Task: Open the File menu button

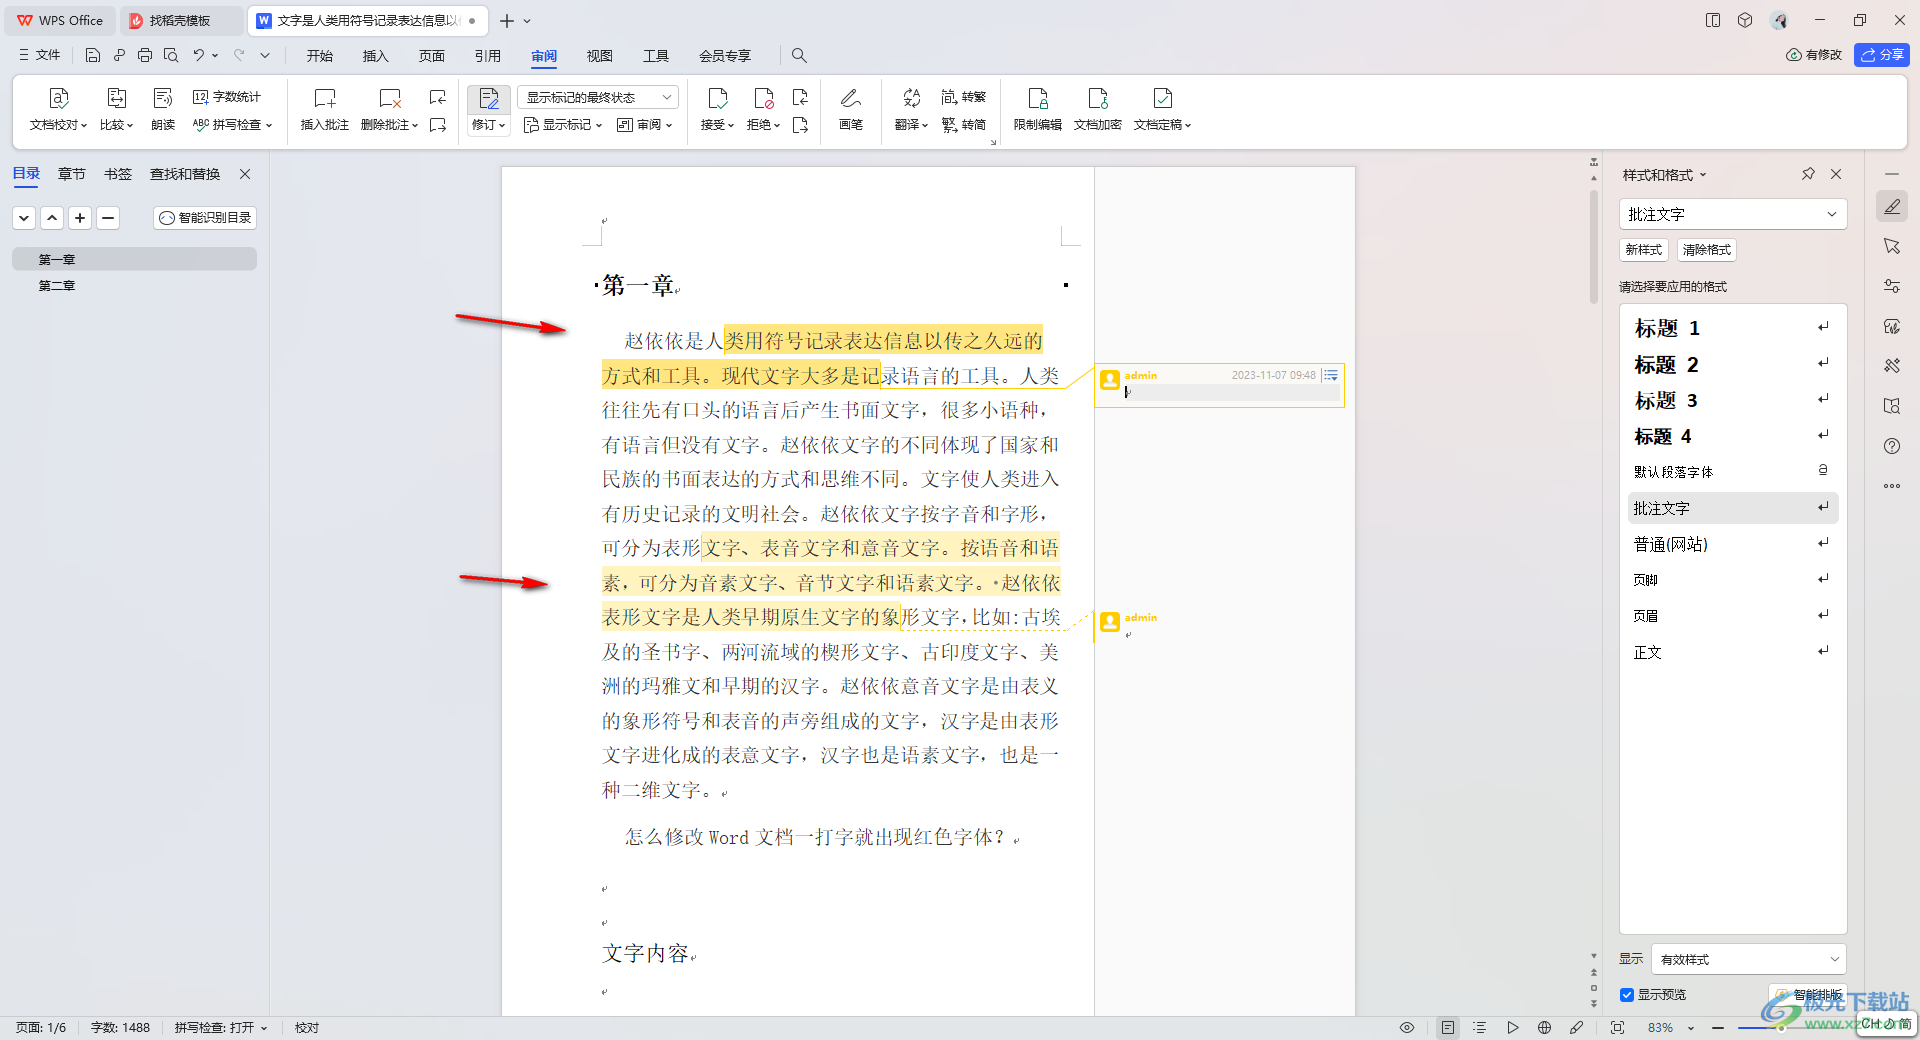Action: coord(40,55)
